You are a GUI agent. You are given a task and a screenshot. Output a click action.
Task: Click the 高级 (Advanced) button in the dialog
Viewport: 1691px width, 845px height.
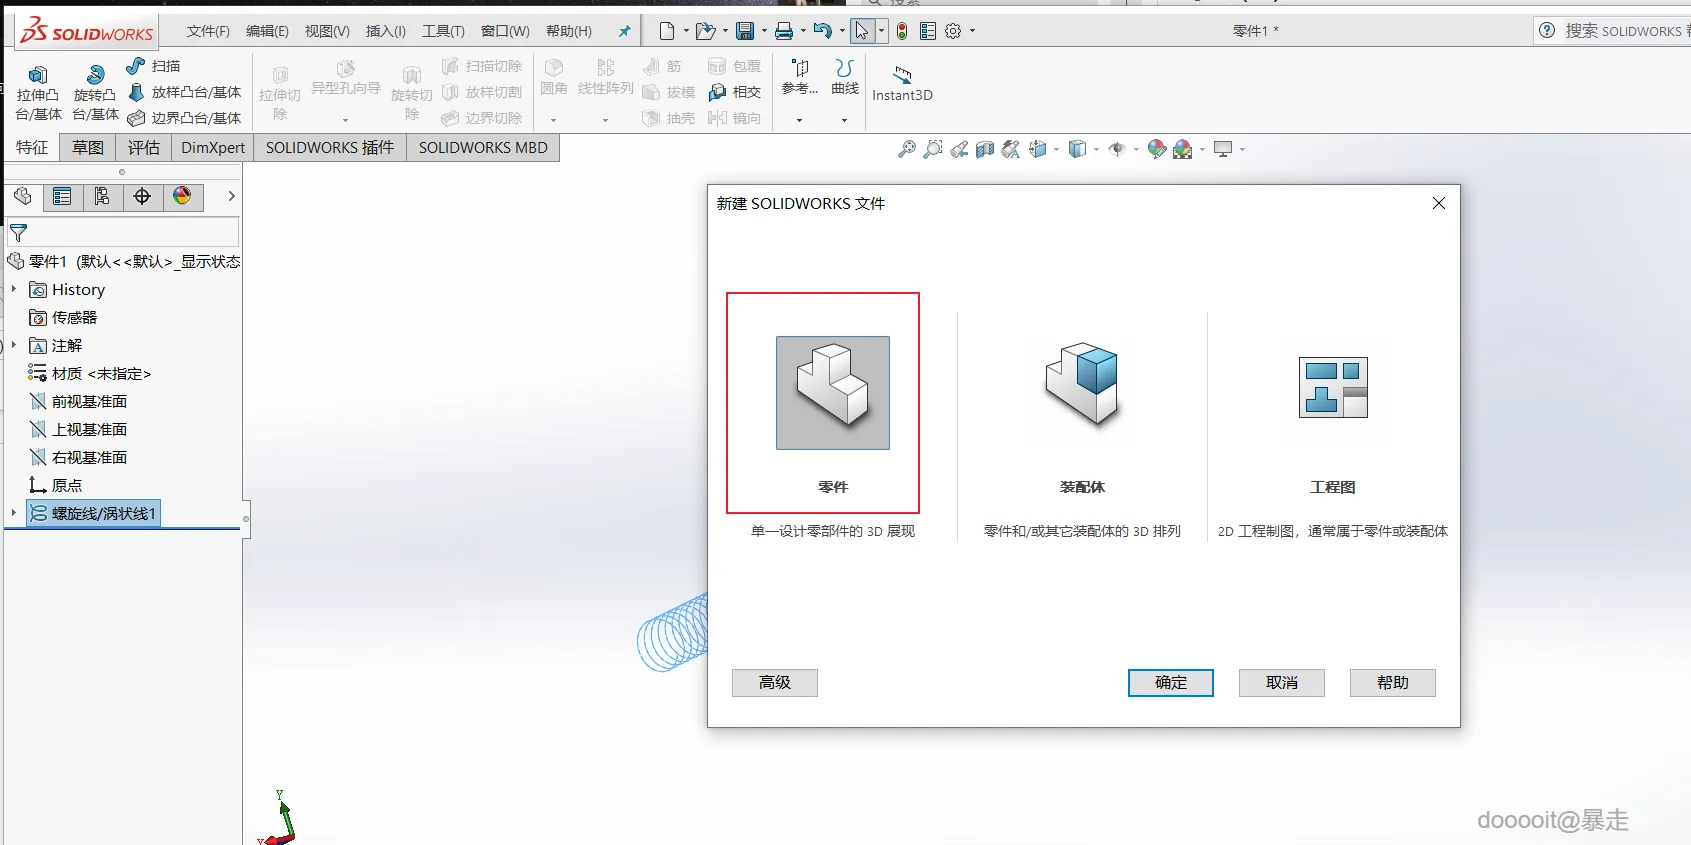(x=775, y=683)
